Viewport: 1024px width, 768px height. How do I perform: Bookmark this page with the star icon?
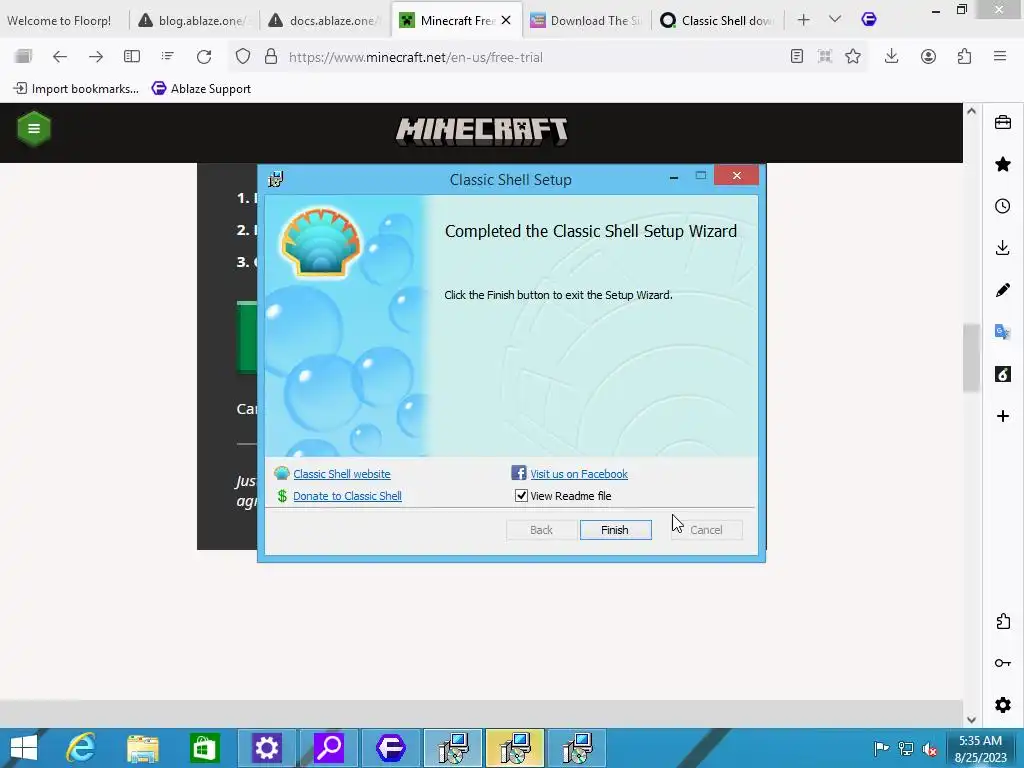(x=853, y=57)
